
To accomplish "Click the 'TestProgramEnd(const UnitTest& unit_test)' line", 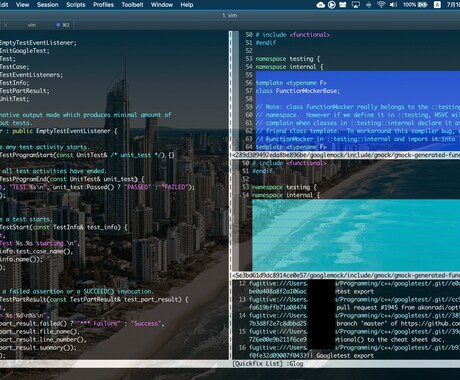I will point(72,179).
